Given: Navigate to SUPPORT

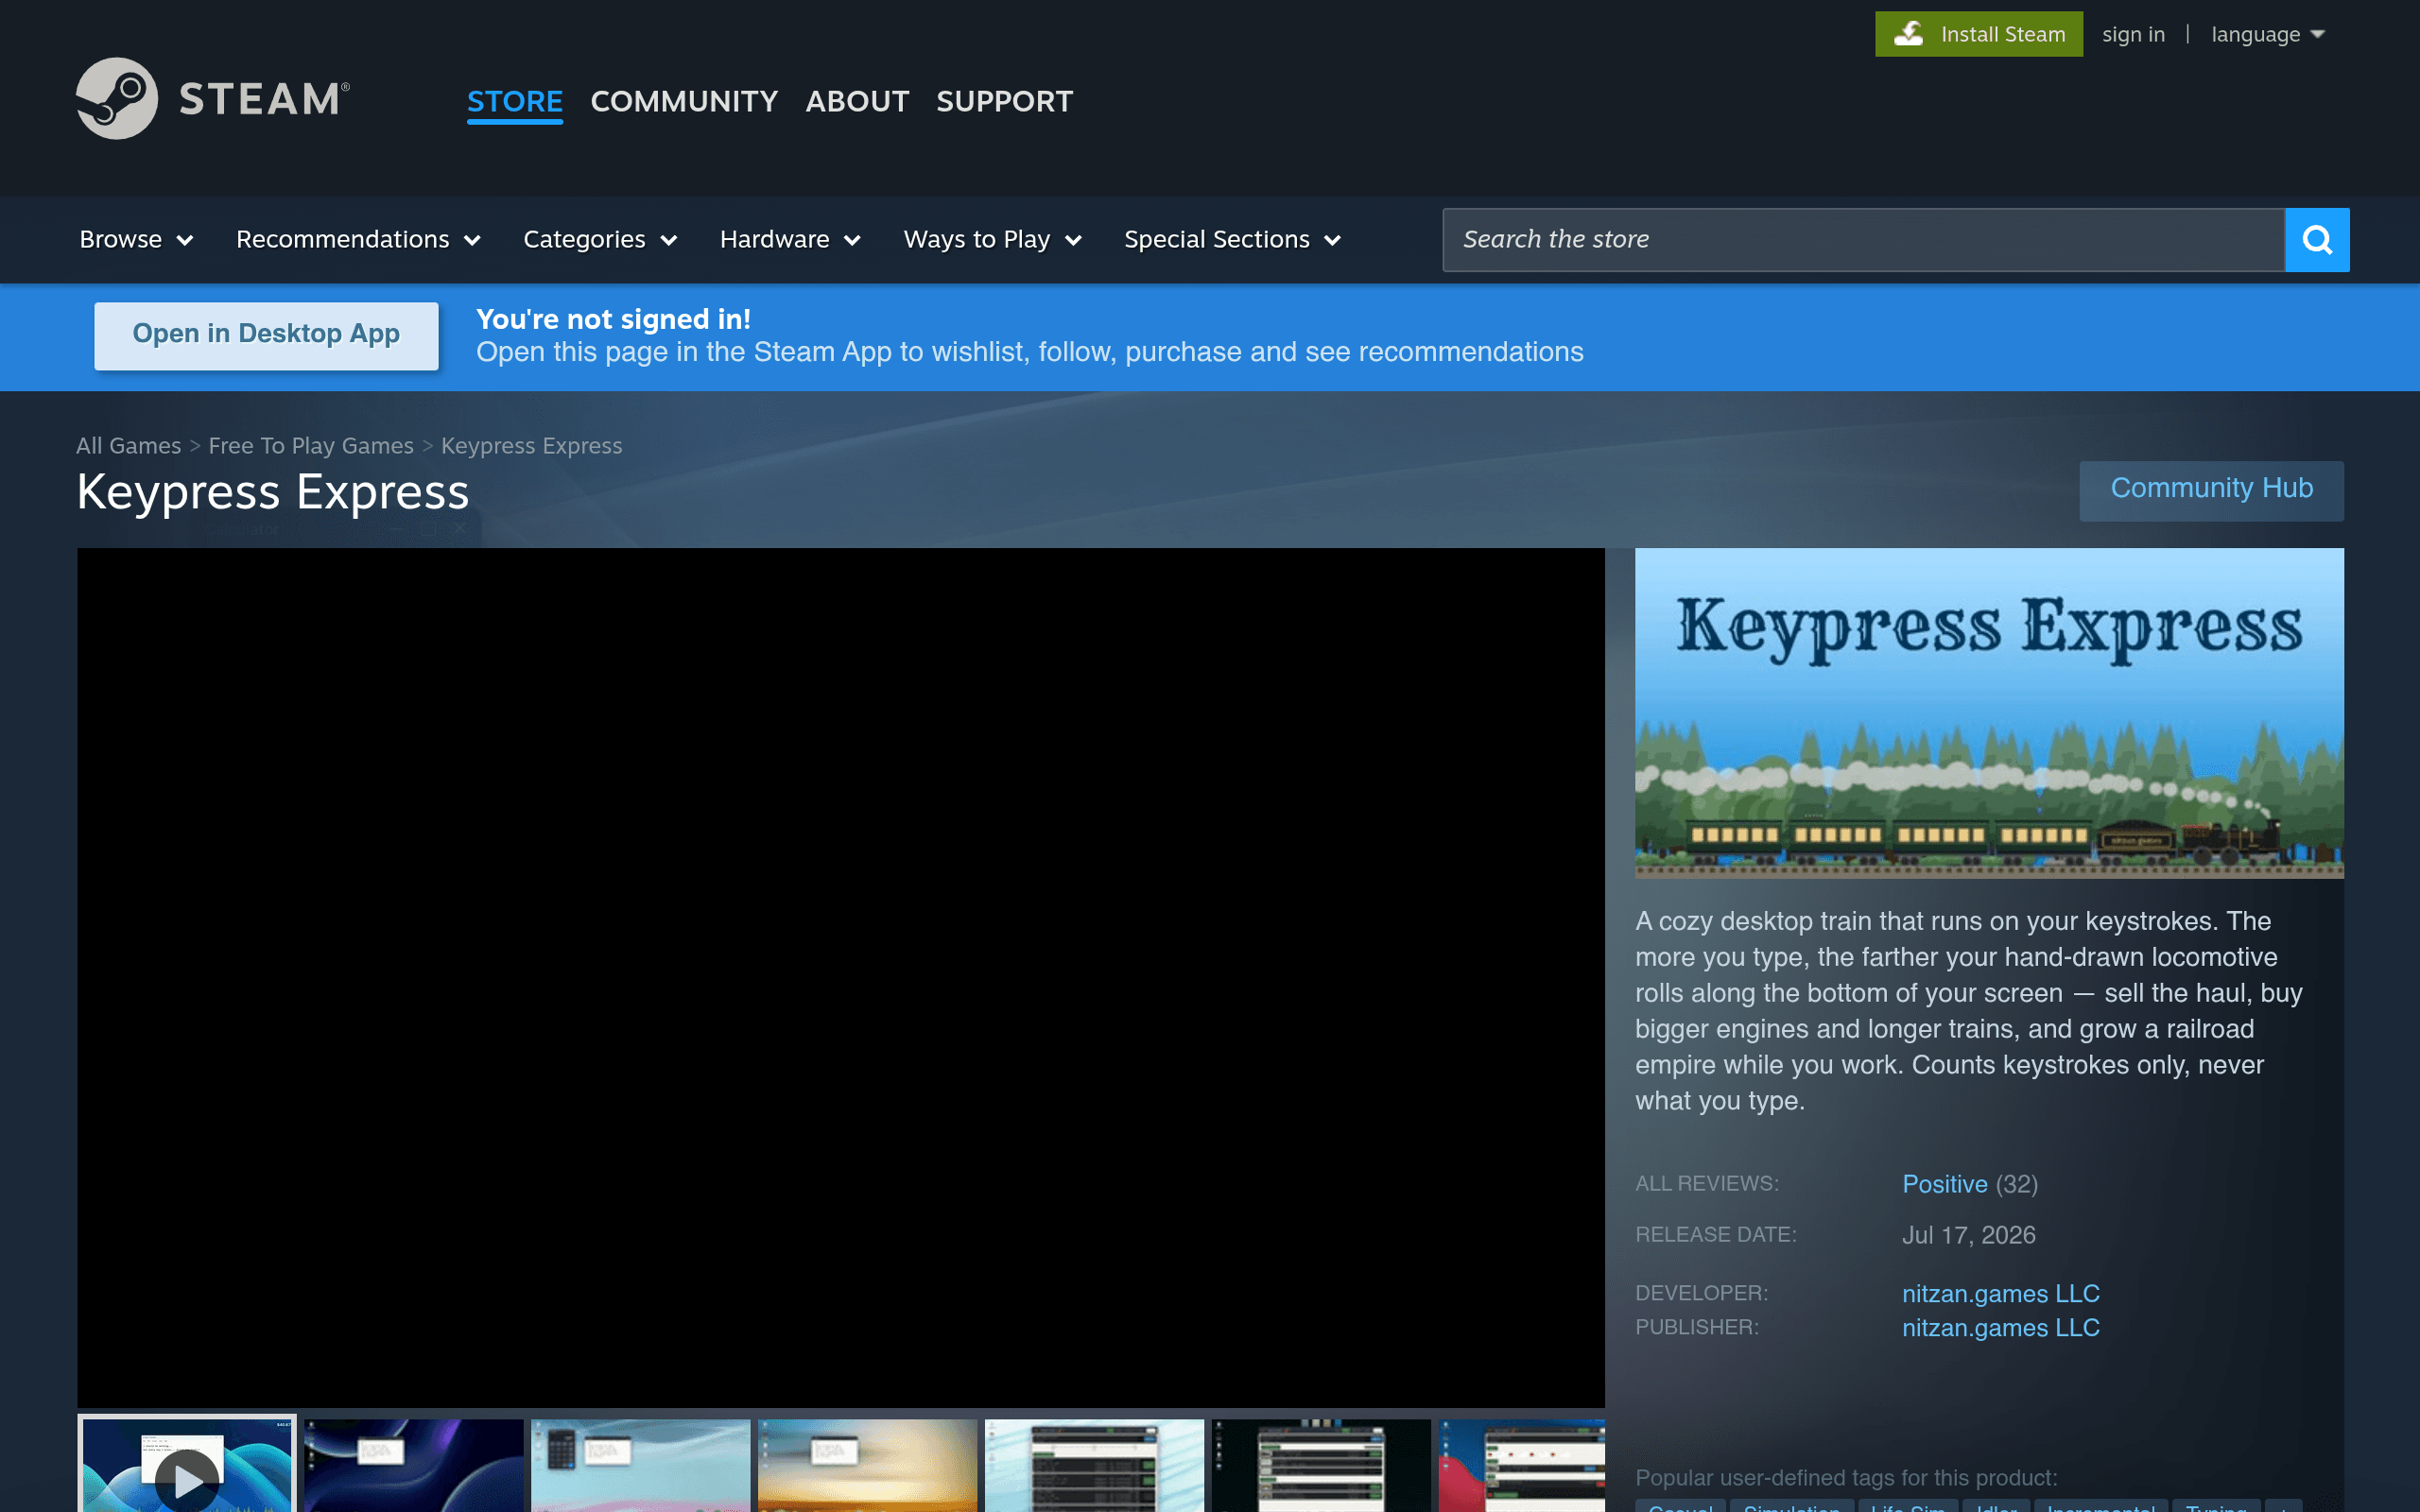Looking at the screenshot, I should [x=1004, y=101].
